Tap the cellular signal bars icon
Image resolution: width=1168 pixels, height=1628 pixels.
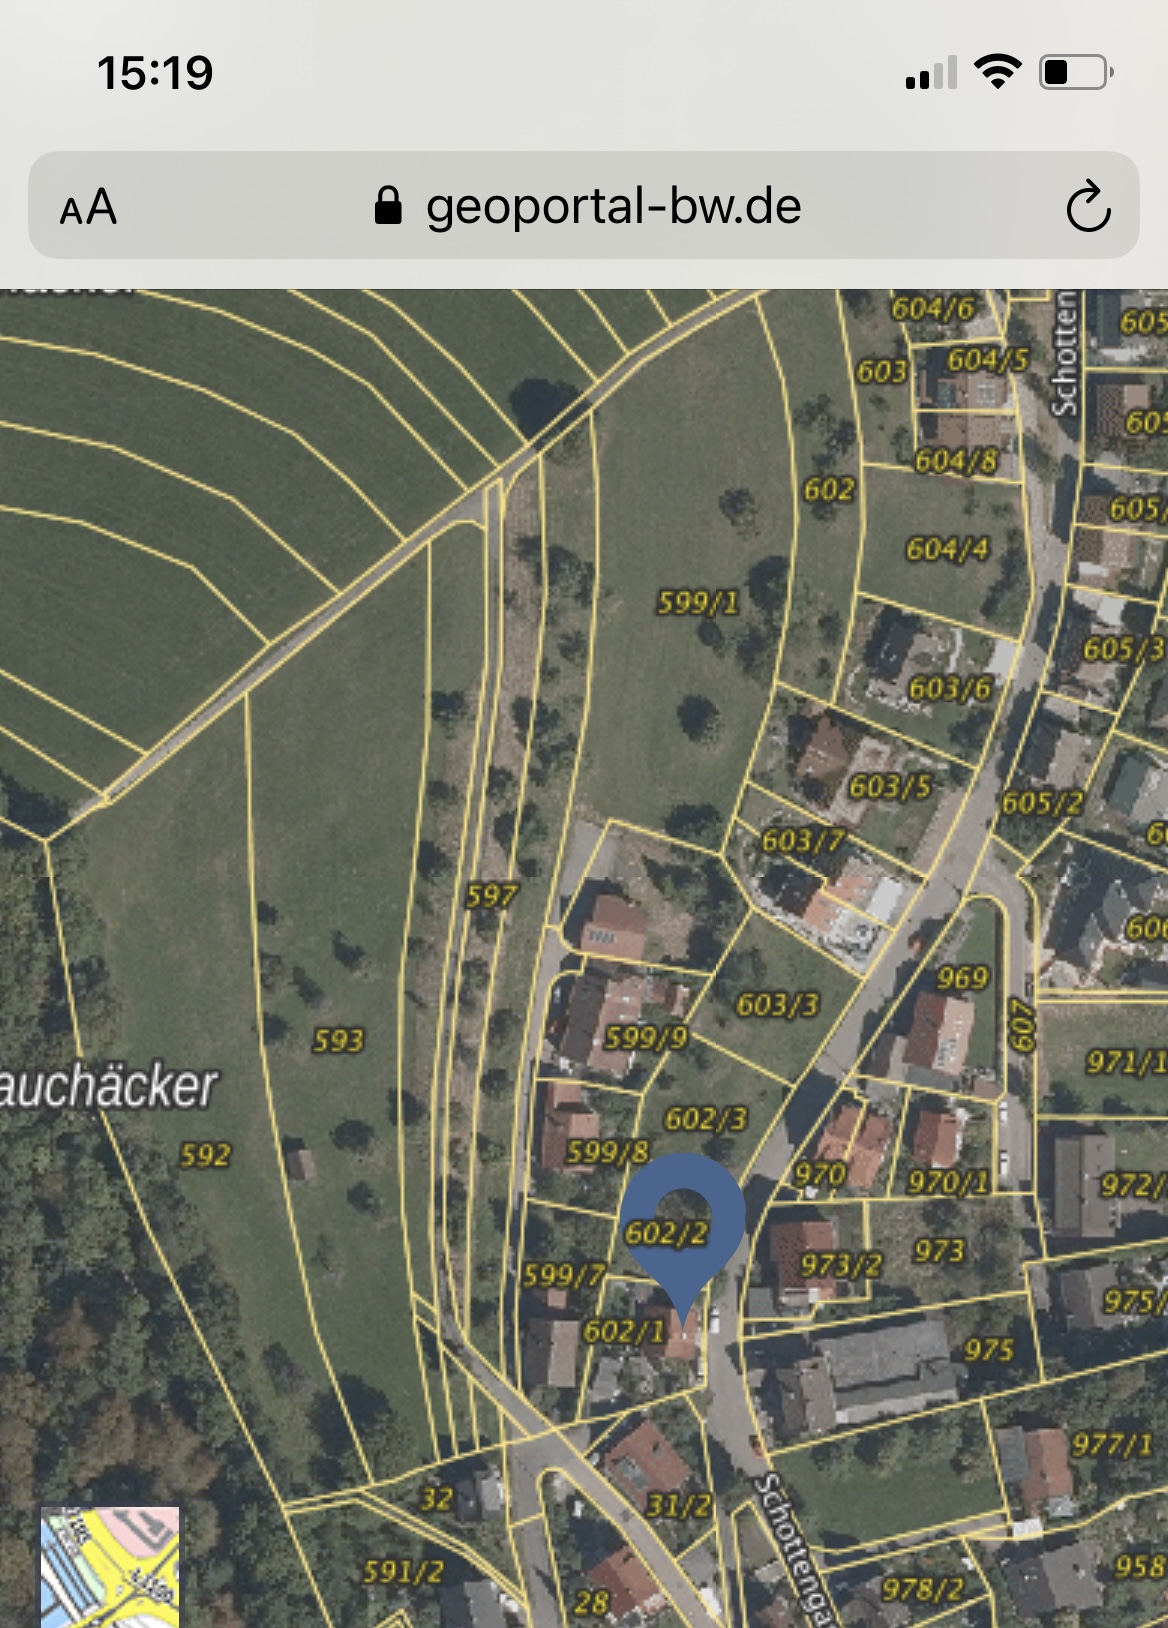pyautogui.click(x=931, y=73)
